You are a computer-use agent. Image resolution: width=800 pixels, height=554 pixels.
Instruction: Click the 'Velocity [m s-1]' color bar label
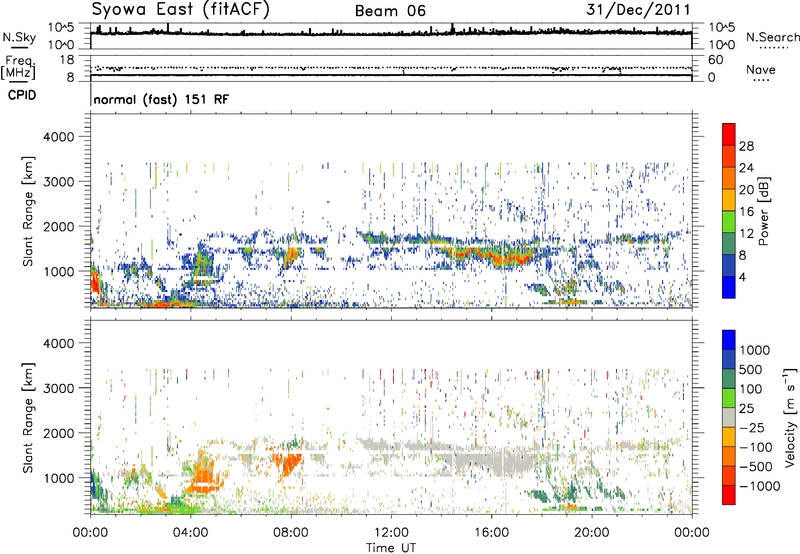[790, 417]
